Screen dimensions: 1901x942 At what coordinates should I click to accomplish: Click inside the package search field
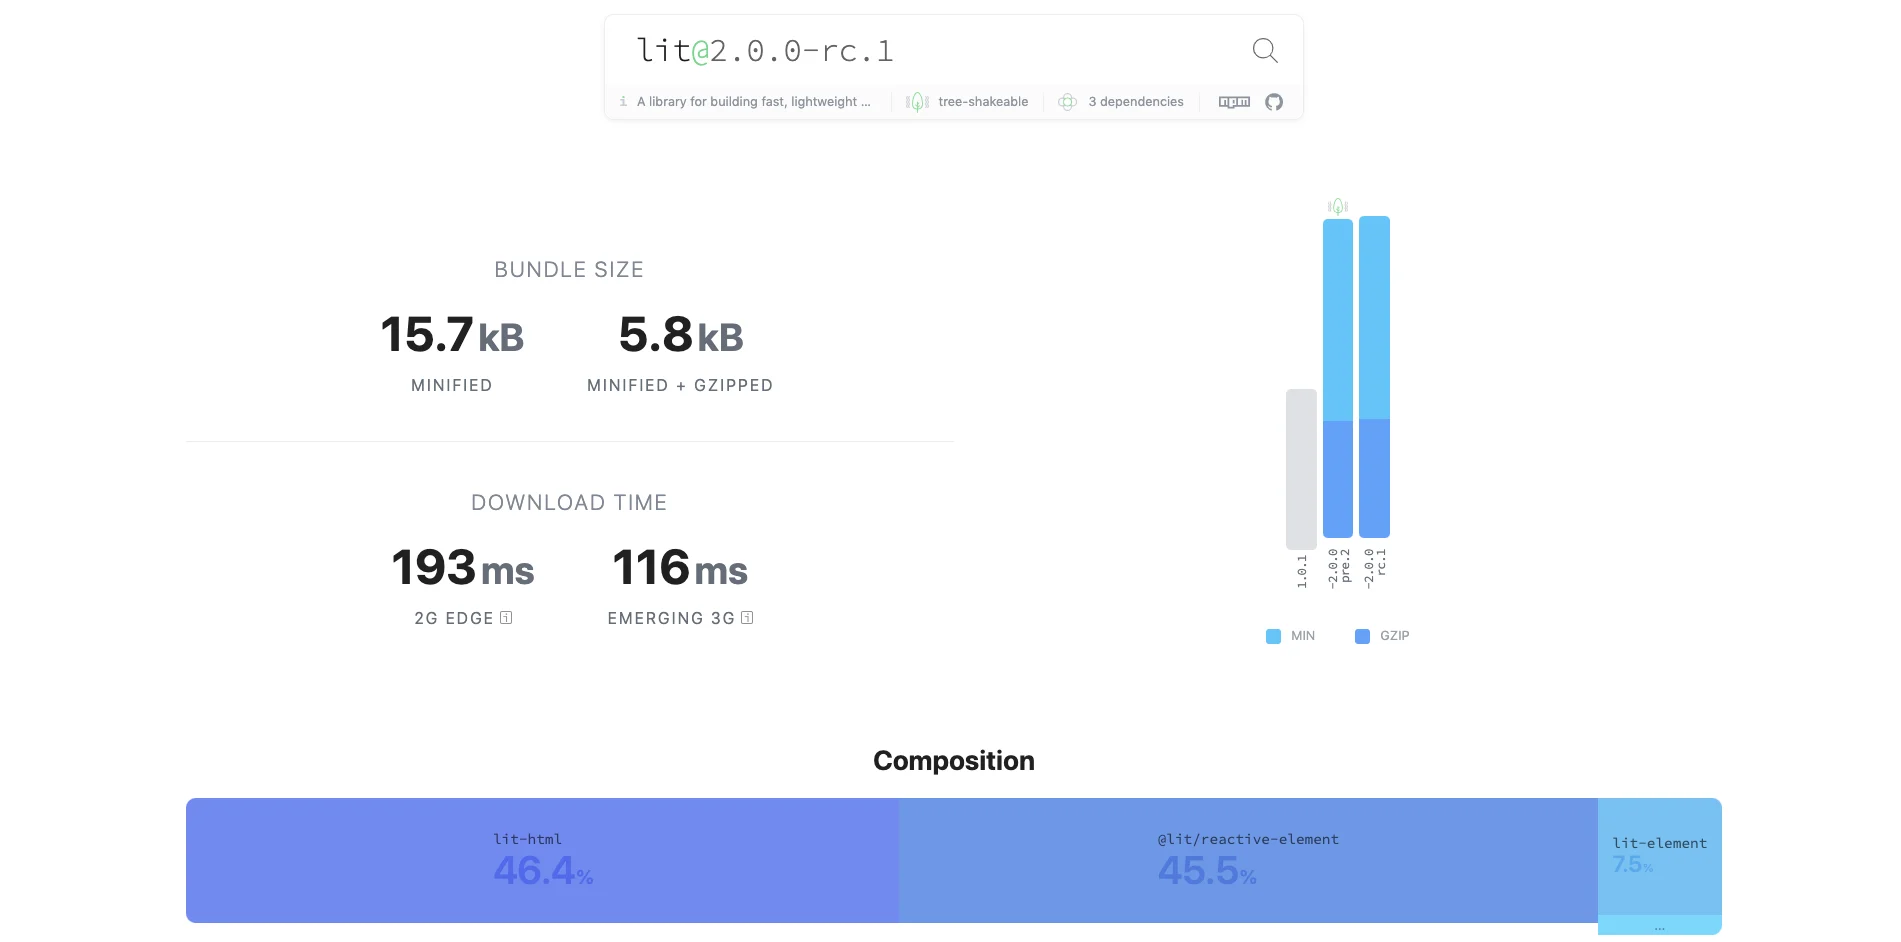coord(900,50)
